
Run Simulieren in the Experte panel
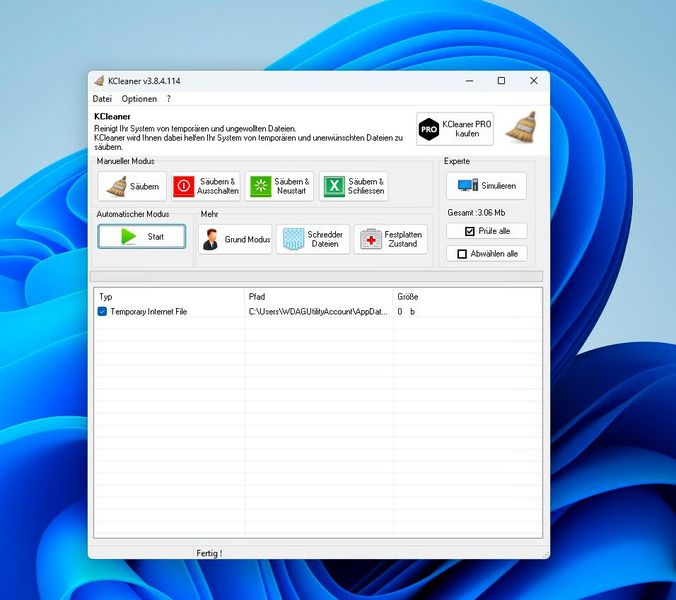coord(486,186)
